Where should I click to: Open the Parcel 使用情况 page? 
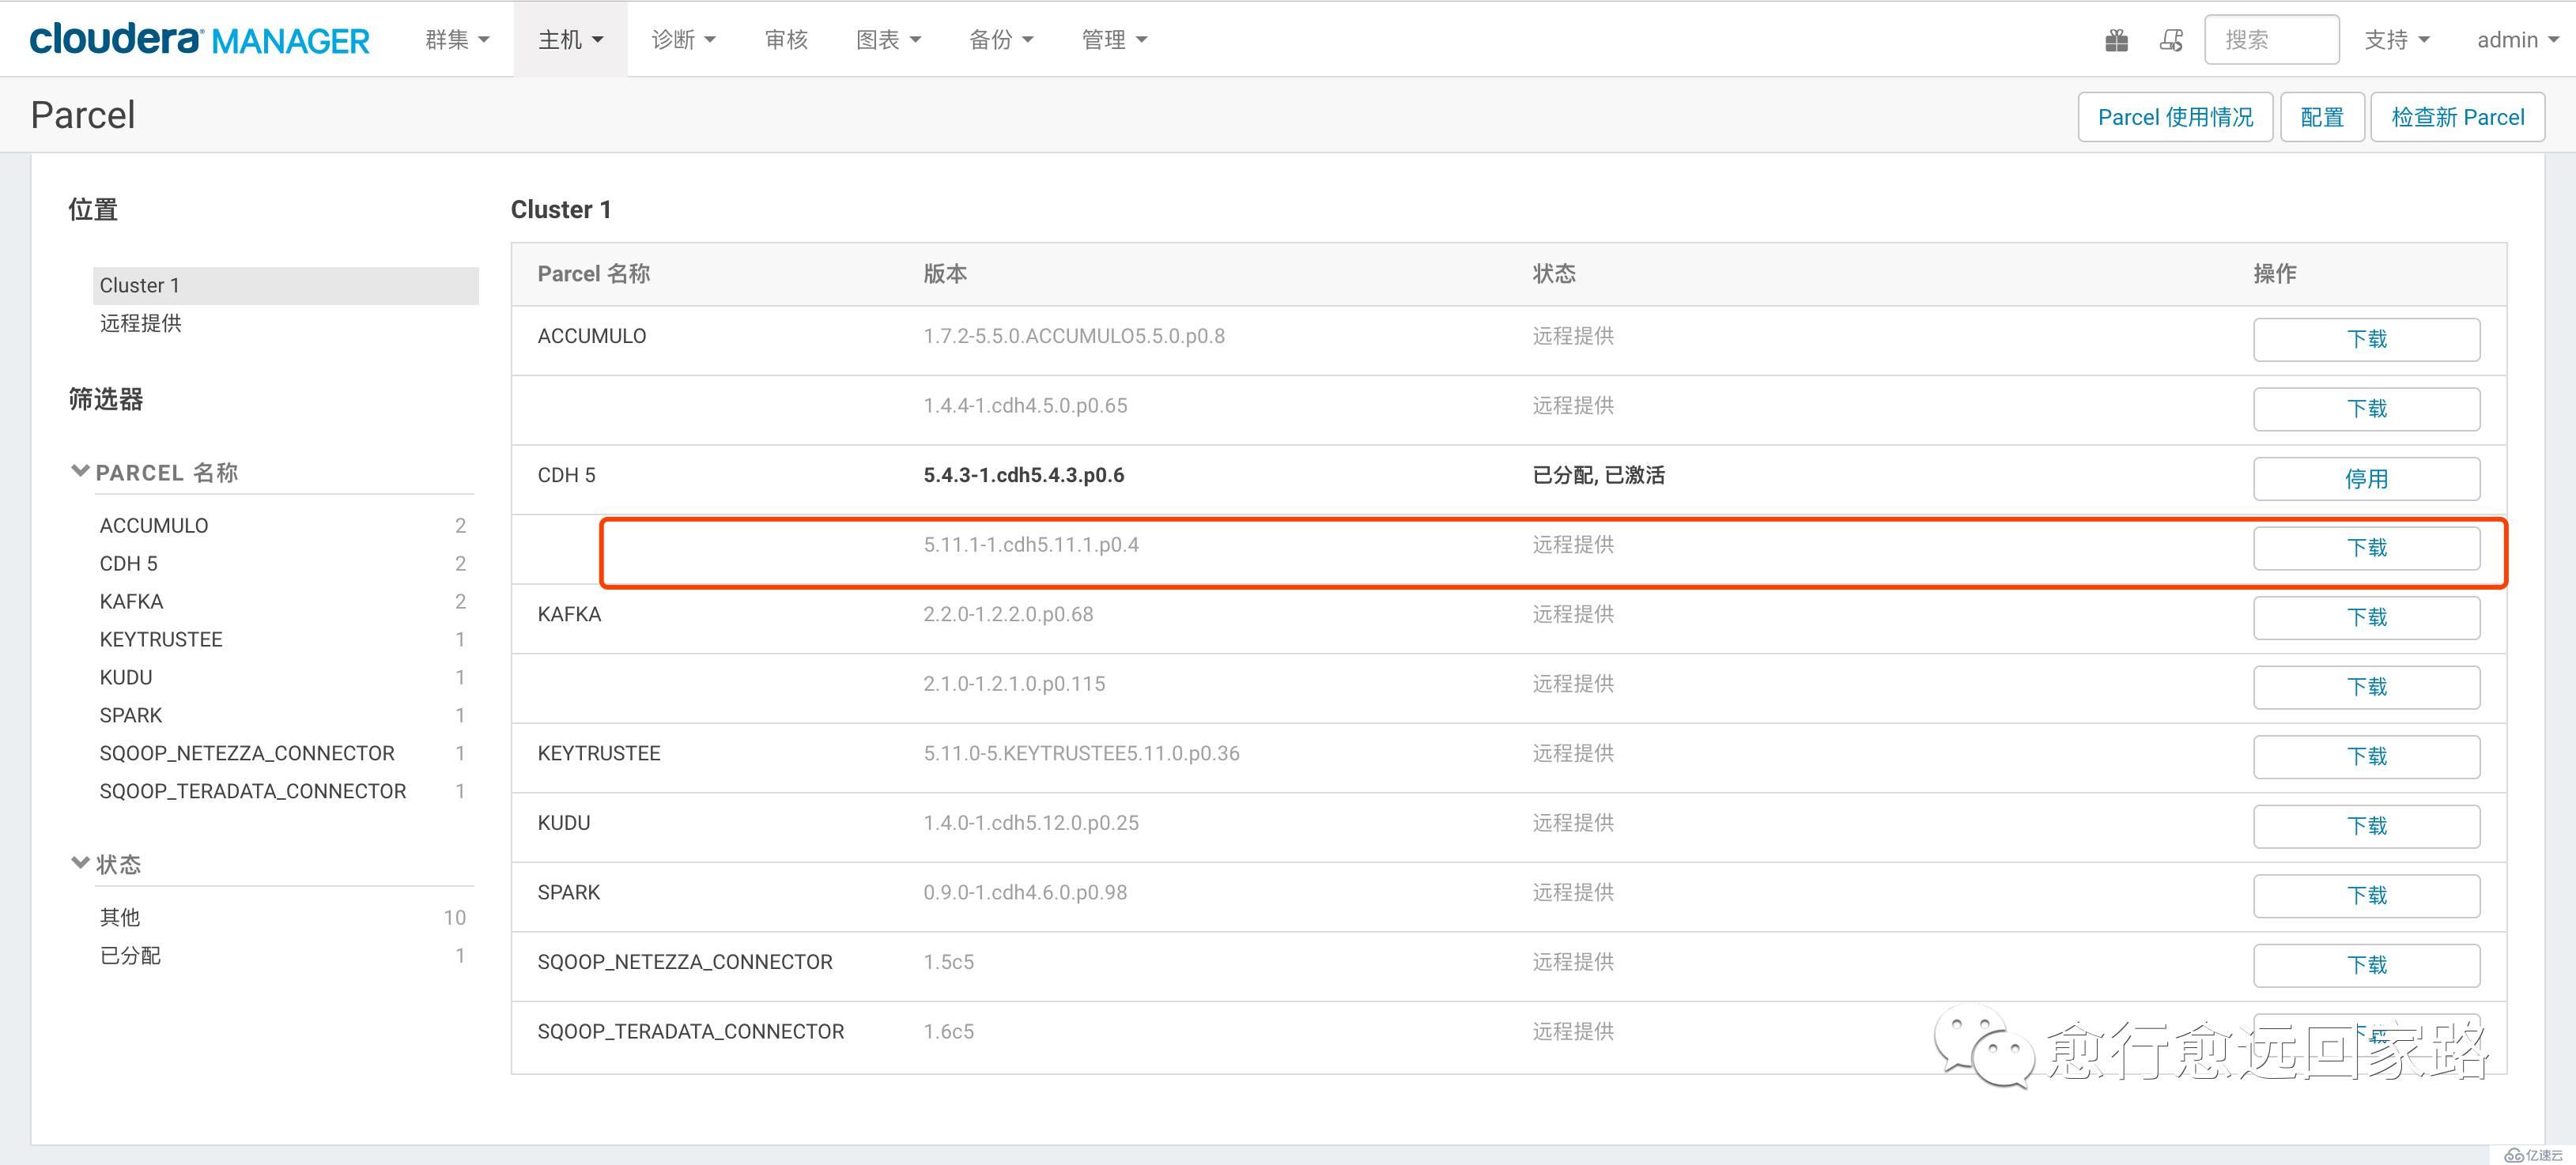point(2175,117)
